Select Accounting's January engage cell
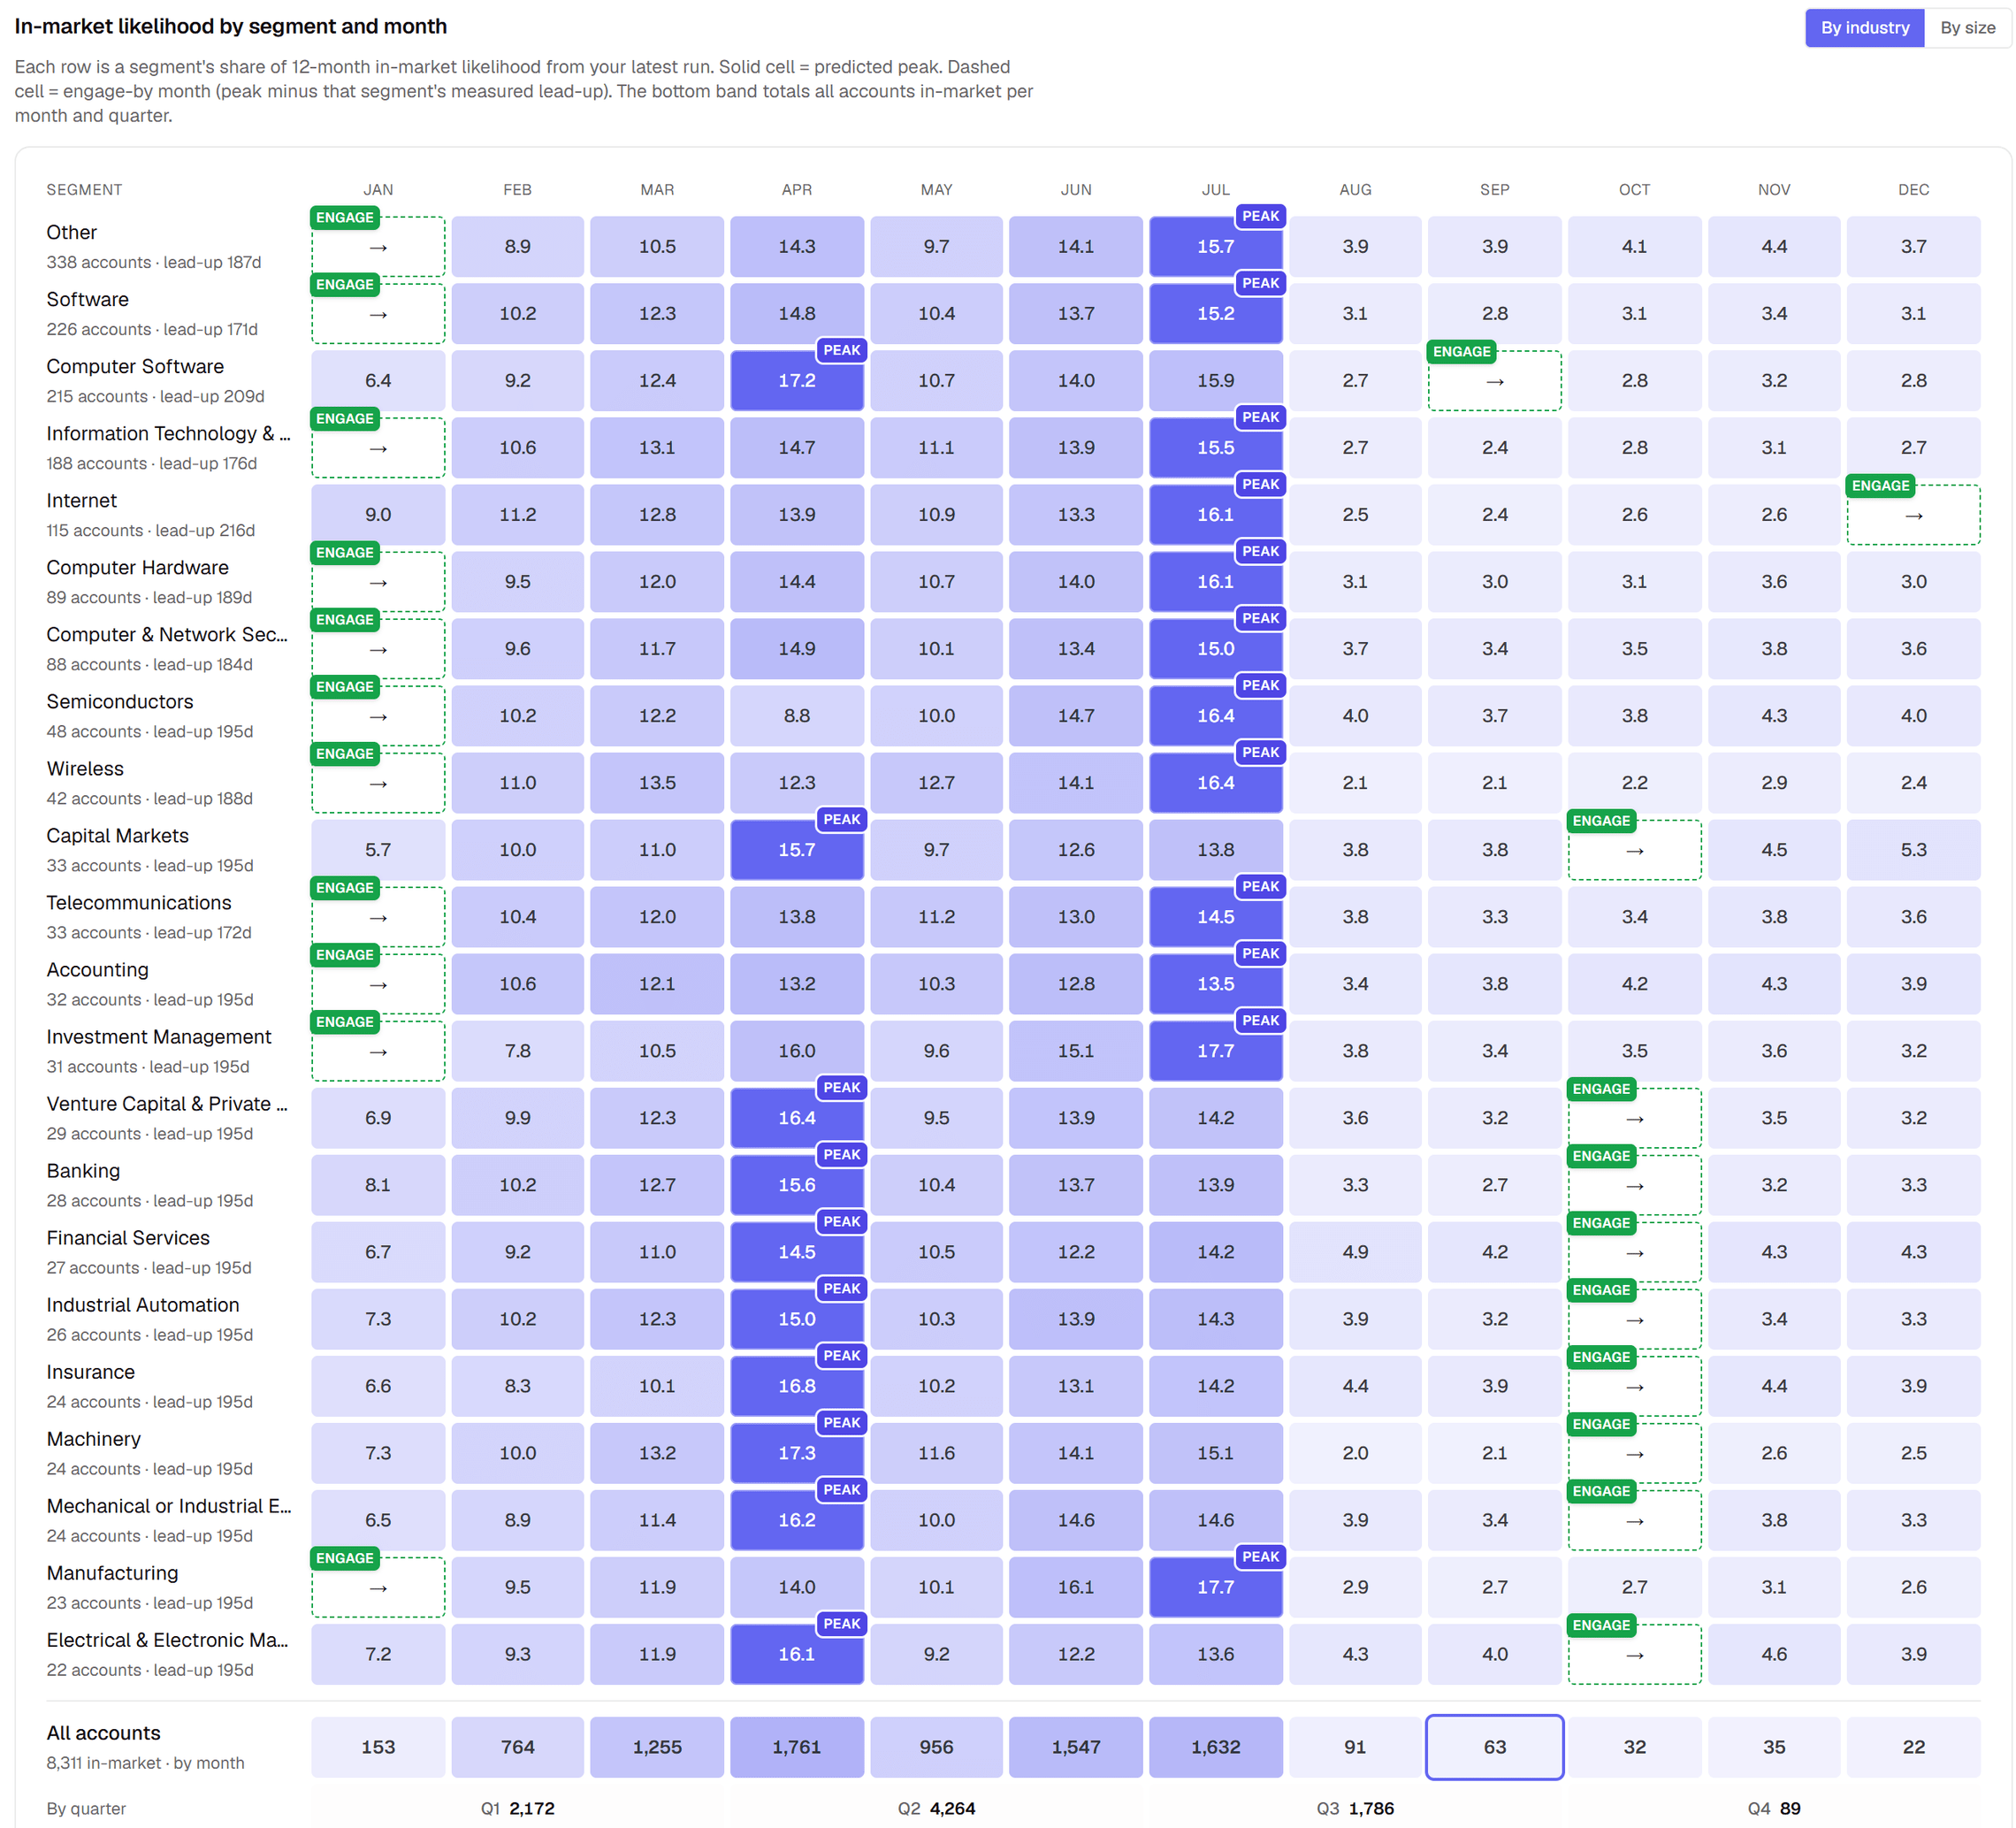The height and width of the screenshot is (1828, 2016). click(378, 984)
